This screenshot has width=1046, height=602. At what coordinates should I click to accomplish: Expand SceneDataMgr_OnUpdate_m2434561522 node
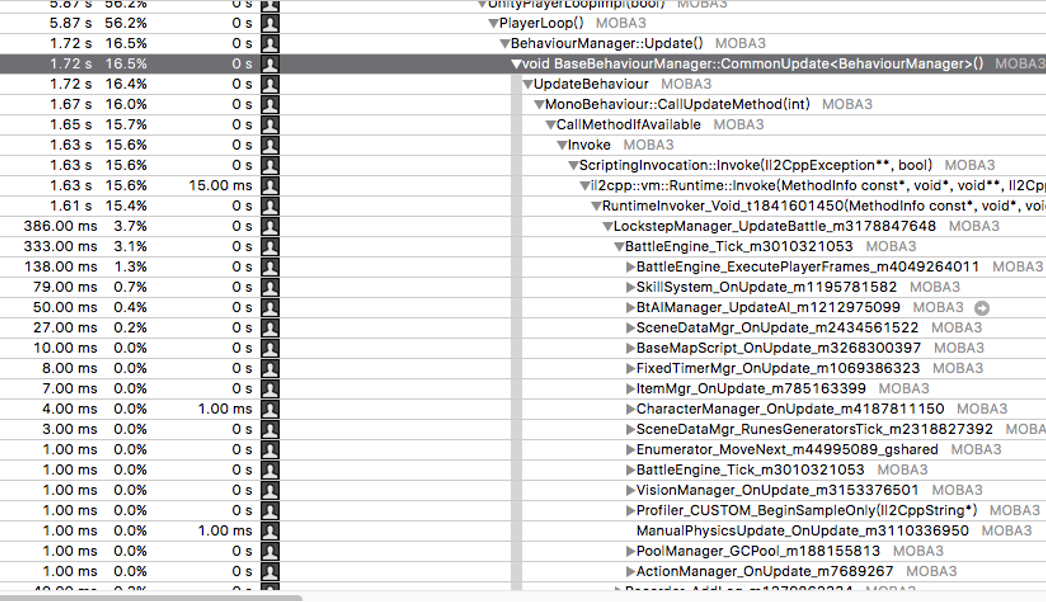[x=630, y=328]
